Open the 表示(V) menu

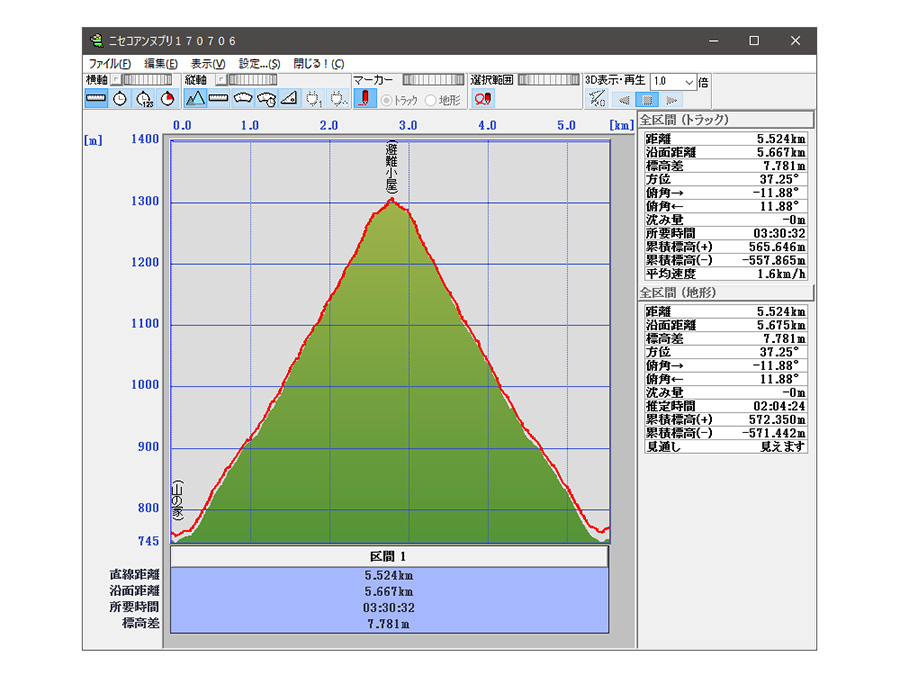click(x=208, y=63)
